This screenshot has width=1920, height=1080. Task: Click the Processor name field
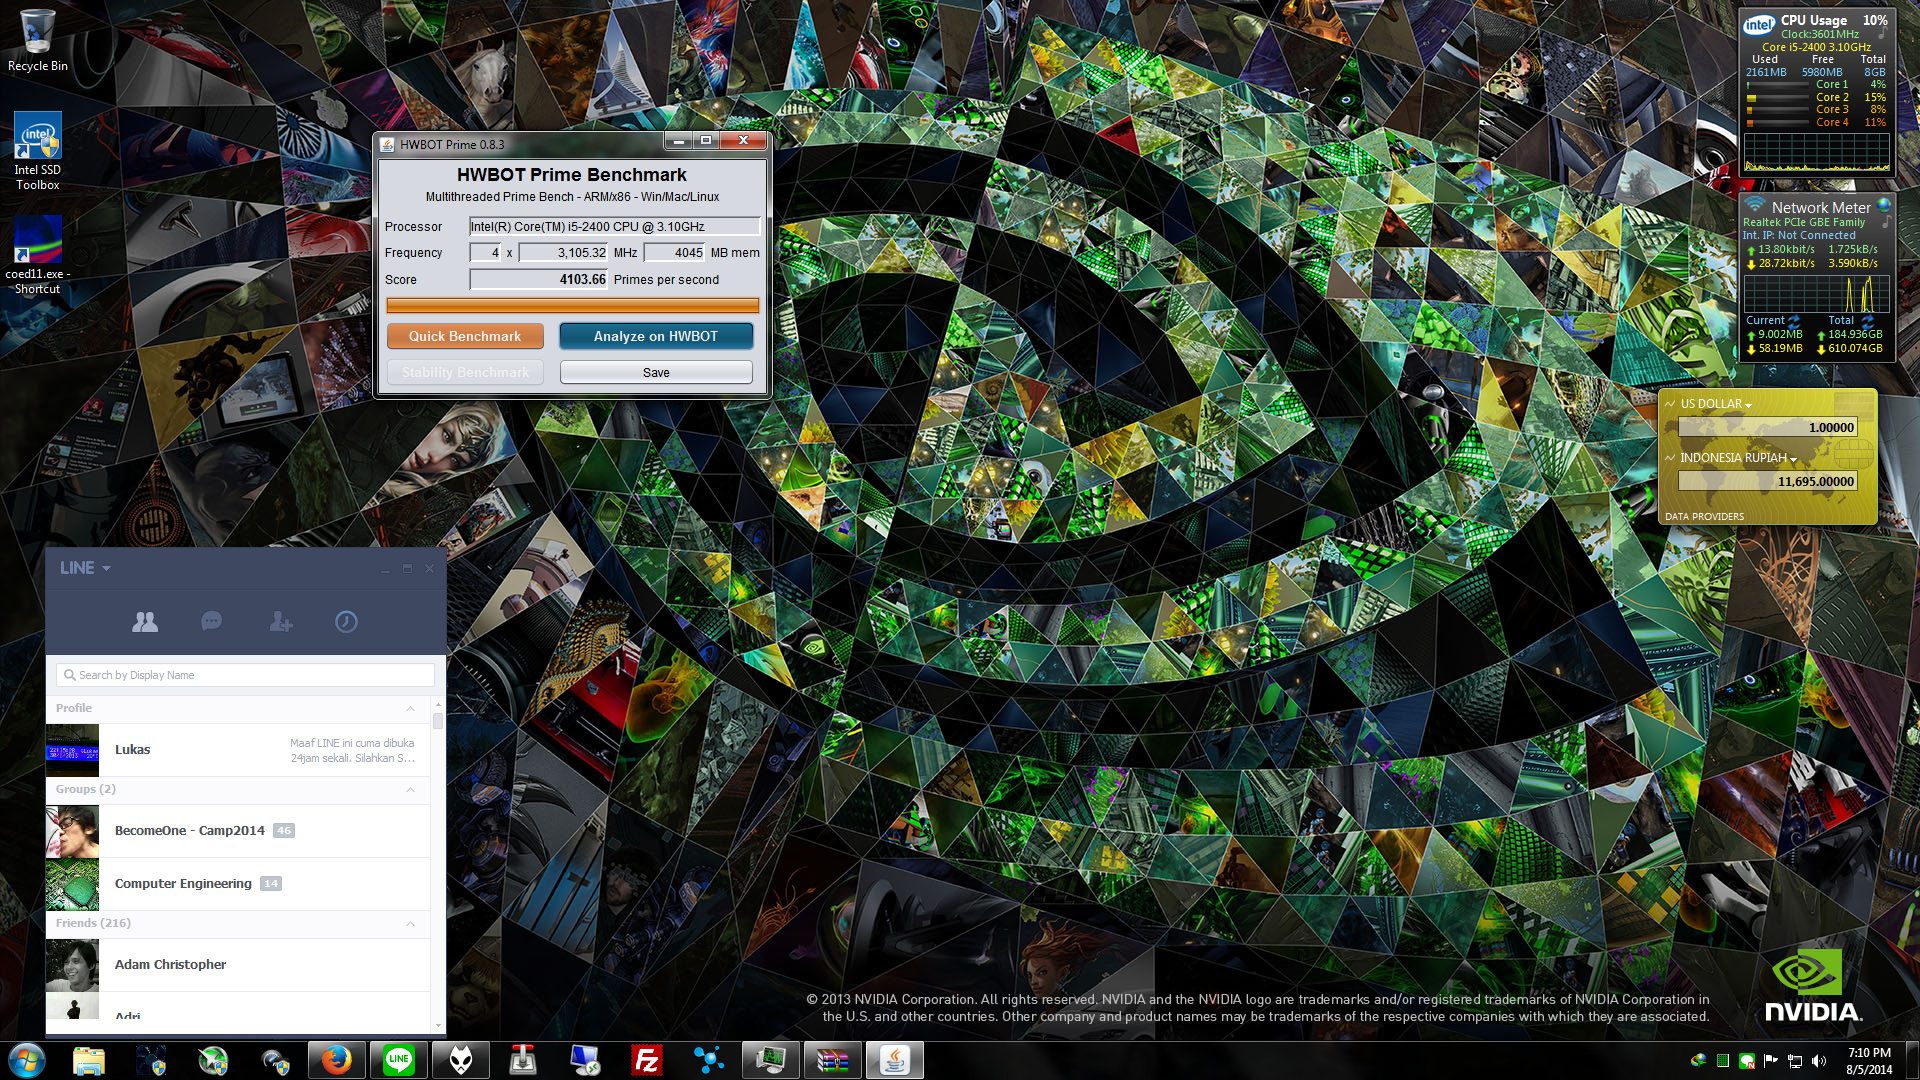click(615, 226)
